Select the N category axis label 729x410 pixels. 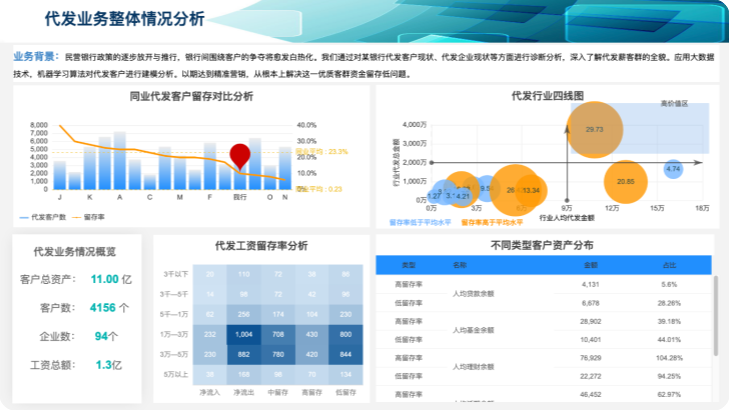285,197
